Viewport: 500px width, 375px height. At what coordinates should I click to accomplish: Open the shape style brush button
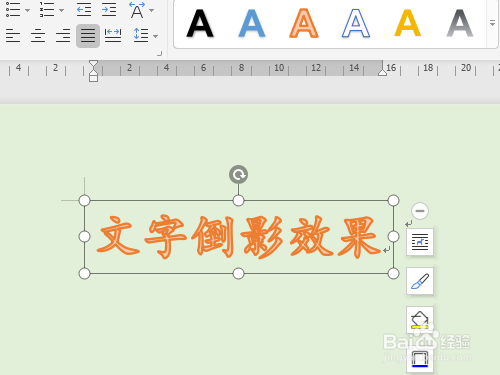pos(420,281)
